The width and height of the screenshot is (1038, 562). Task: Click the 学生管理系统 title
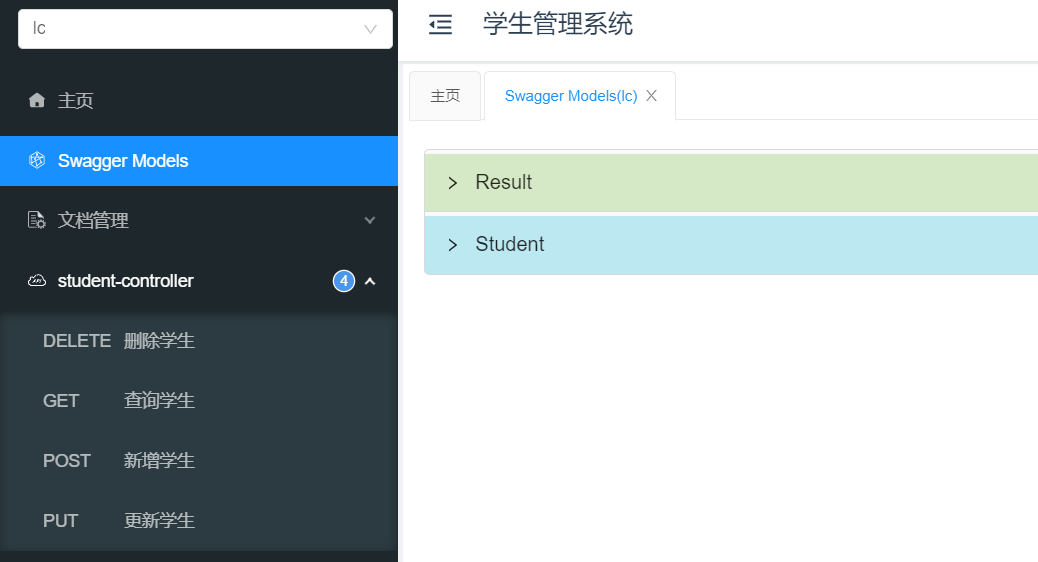(557, 24)
